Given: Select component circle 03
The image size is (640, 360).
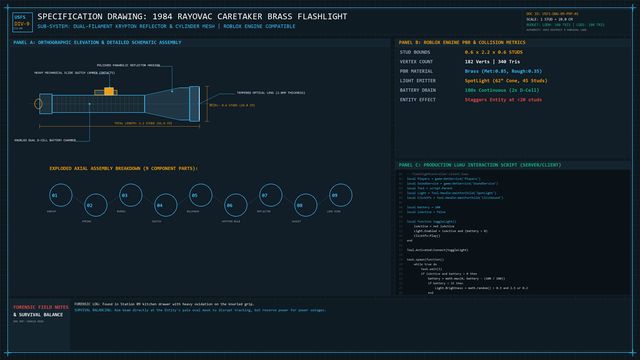Looking at the screenshot, I should [131, 195].
